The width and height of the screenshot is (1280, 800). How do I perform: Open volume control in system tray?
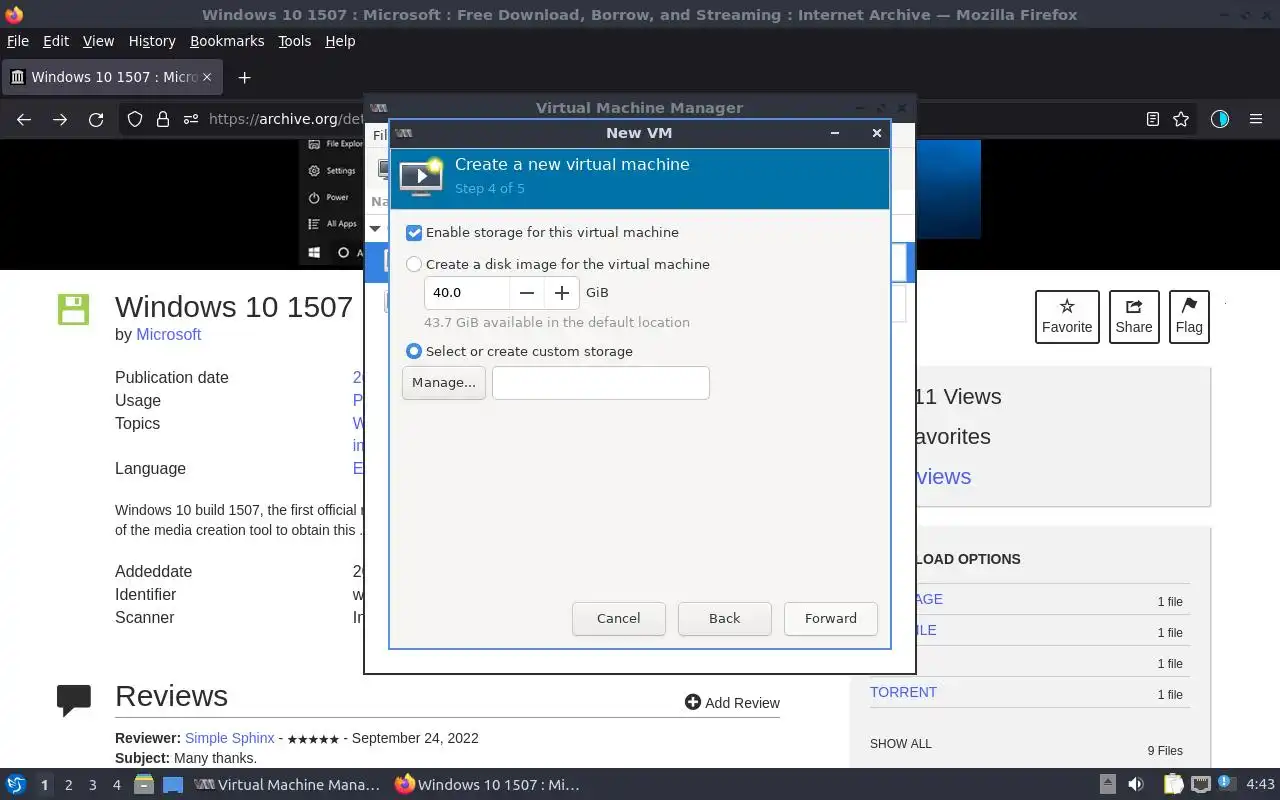pyautogui.click(x=1136, y=785)
